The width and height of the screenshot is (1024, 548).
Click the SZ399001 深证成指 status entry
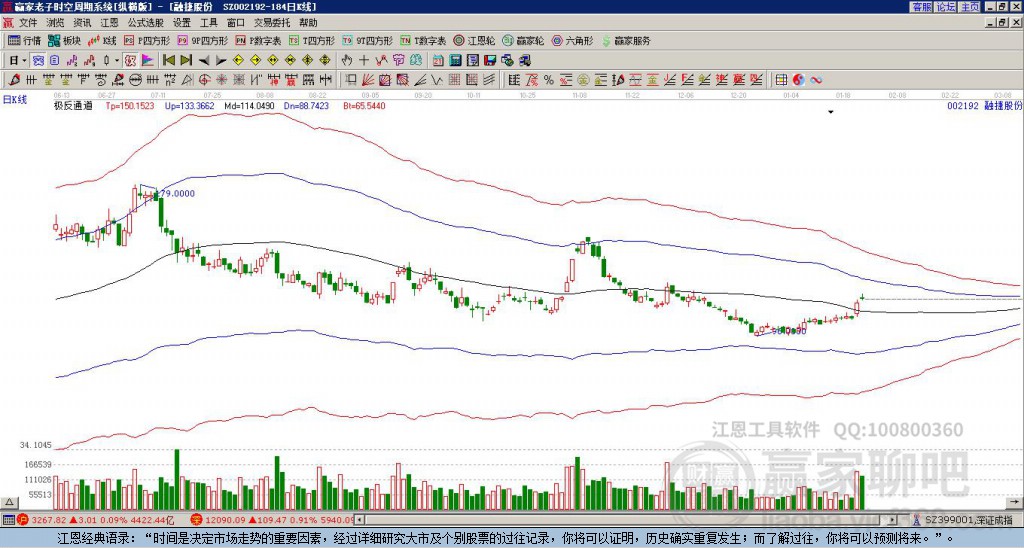tap(963, 520)
